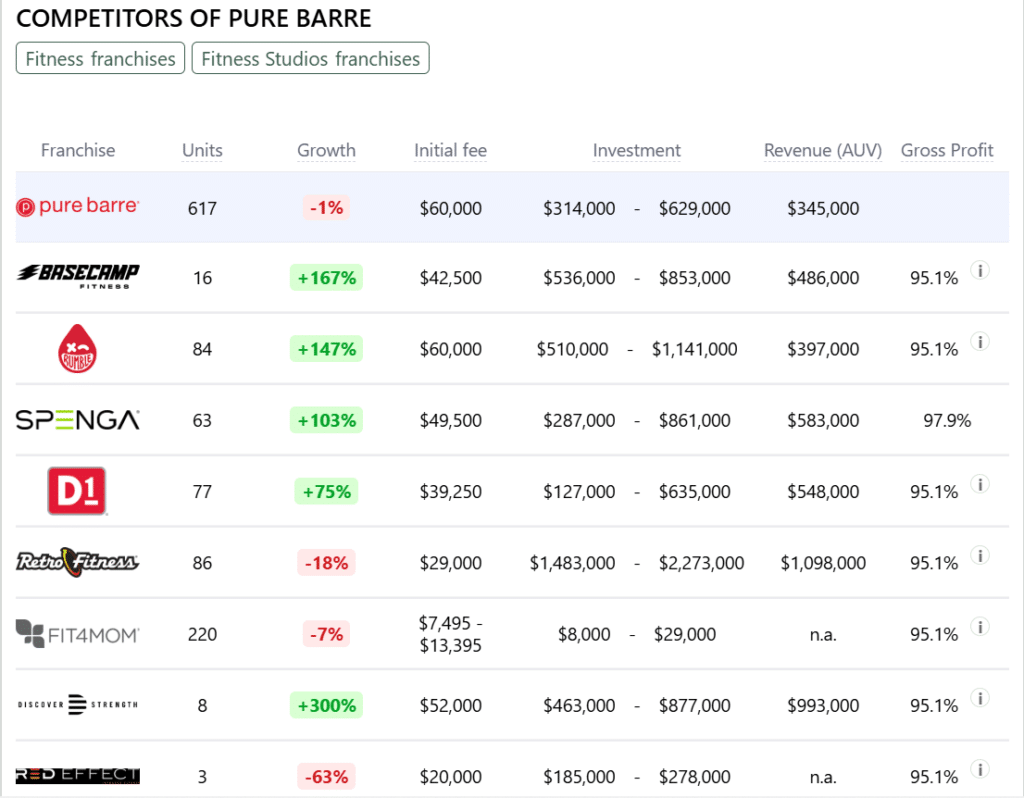Select the $993,000 revenue value
Image resolution: width=1024 pixels, height=798 pixels.
tap(823, 705)
